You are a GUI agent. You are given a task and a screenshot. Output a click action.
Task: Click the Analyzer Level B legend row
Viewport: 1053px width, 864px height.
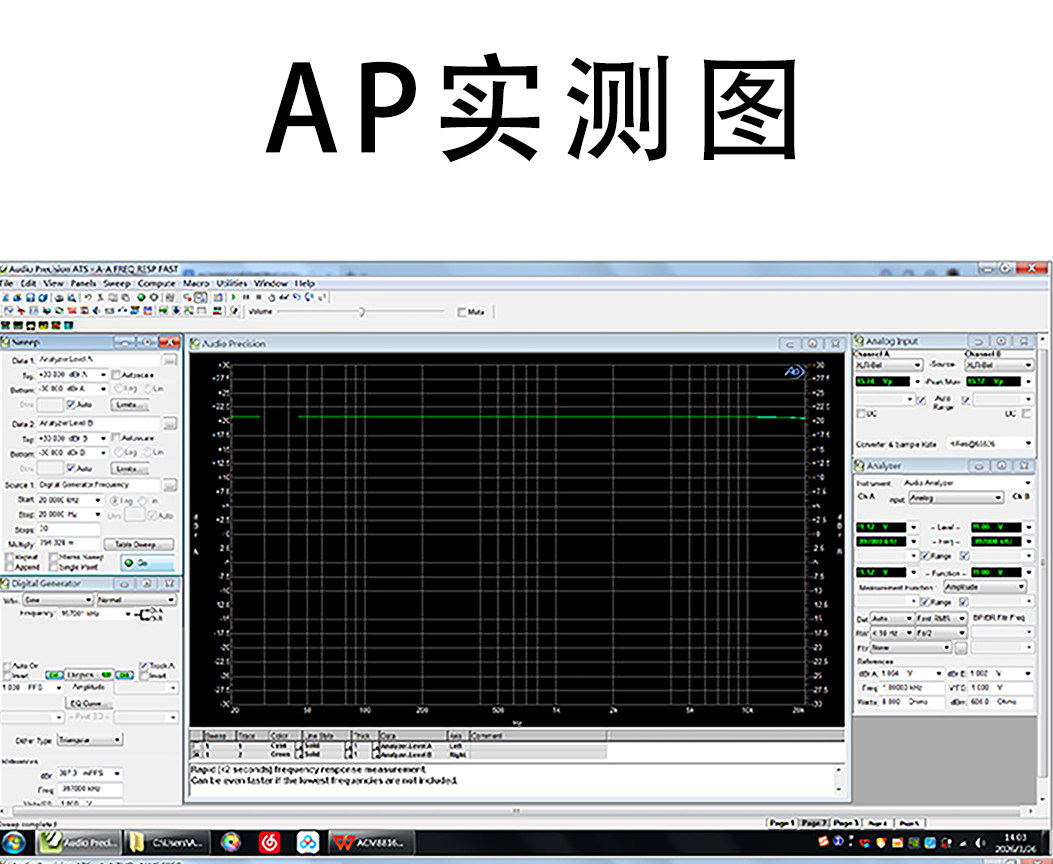pos(398,755)
